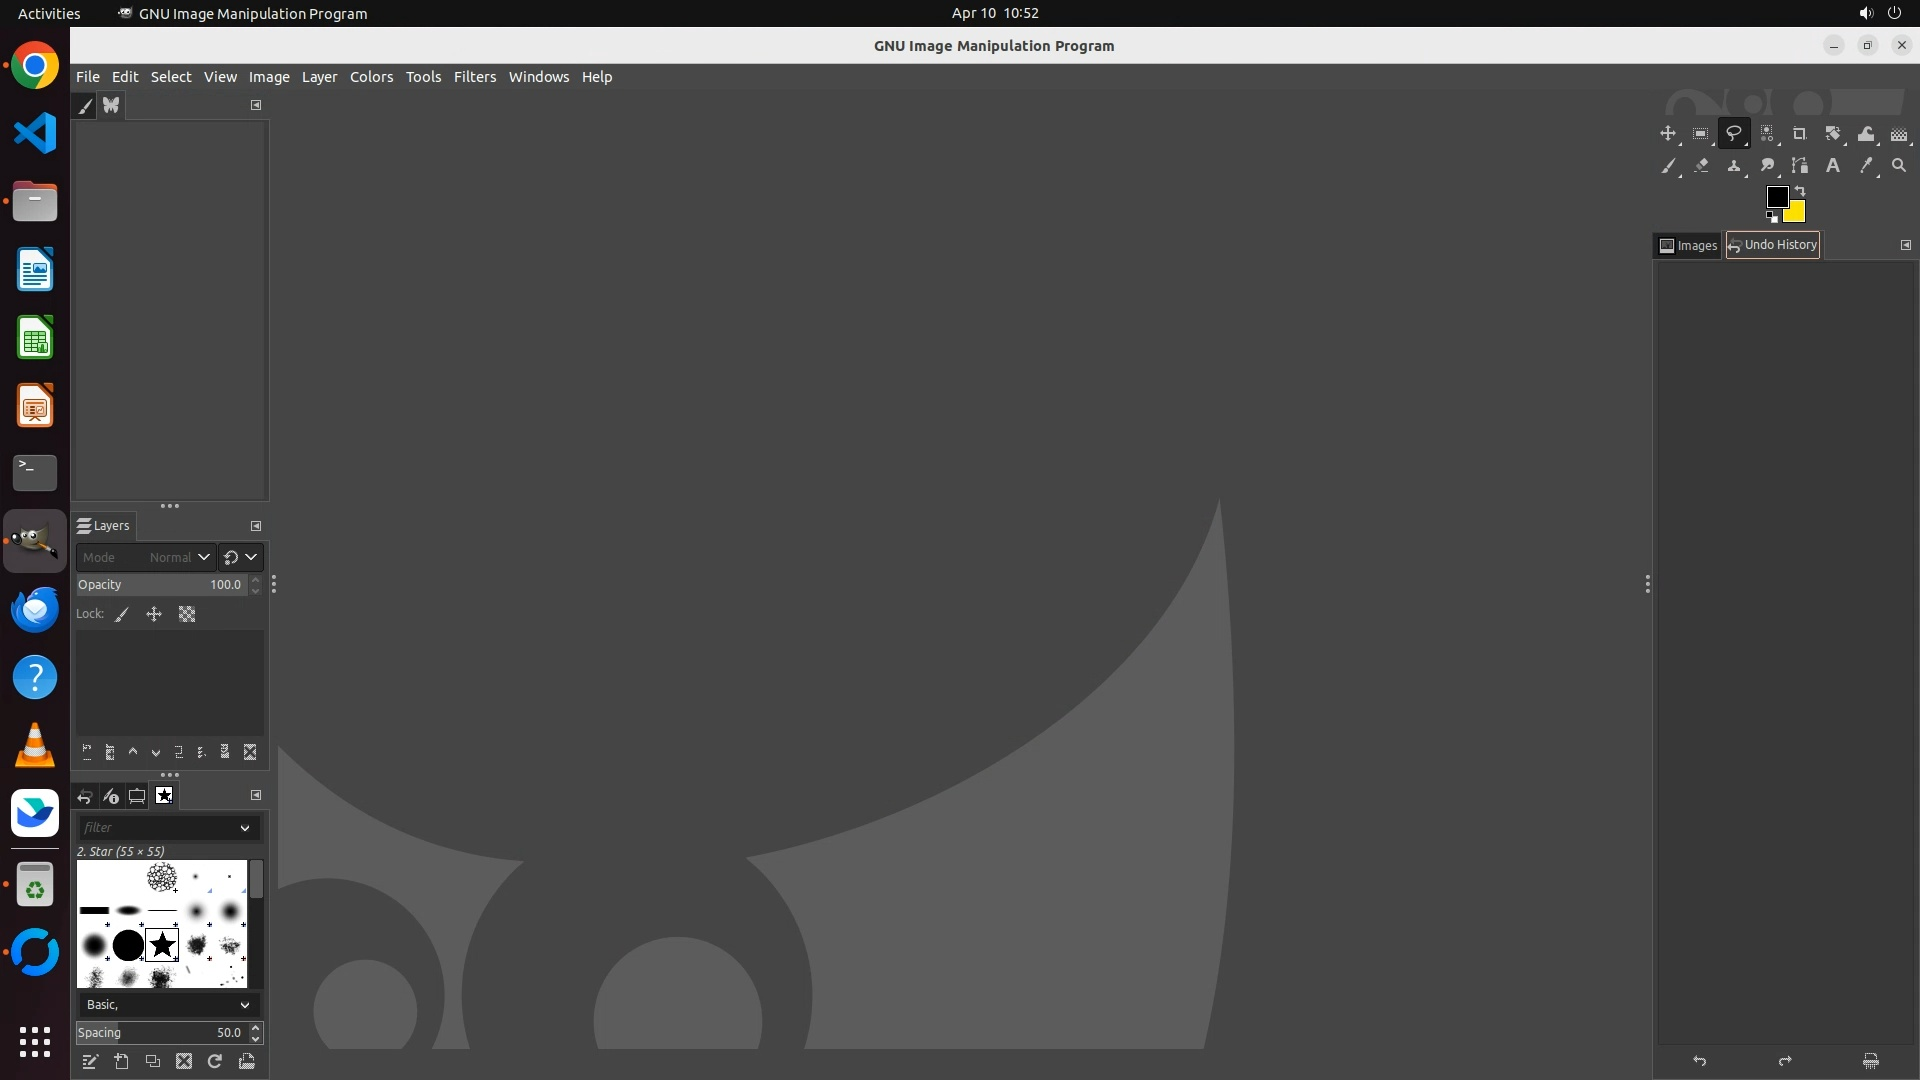Toggle lock alpha channel
This screenshot has width=1920, height=1080.
pyautogui.click(x=187, y=615)
